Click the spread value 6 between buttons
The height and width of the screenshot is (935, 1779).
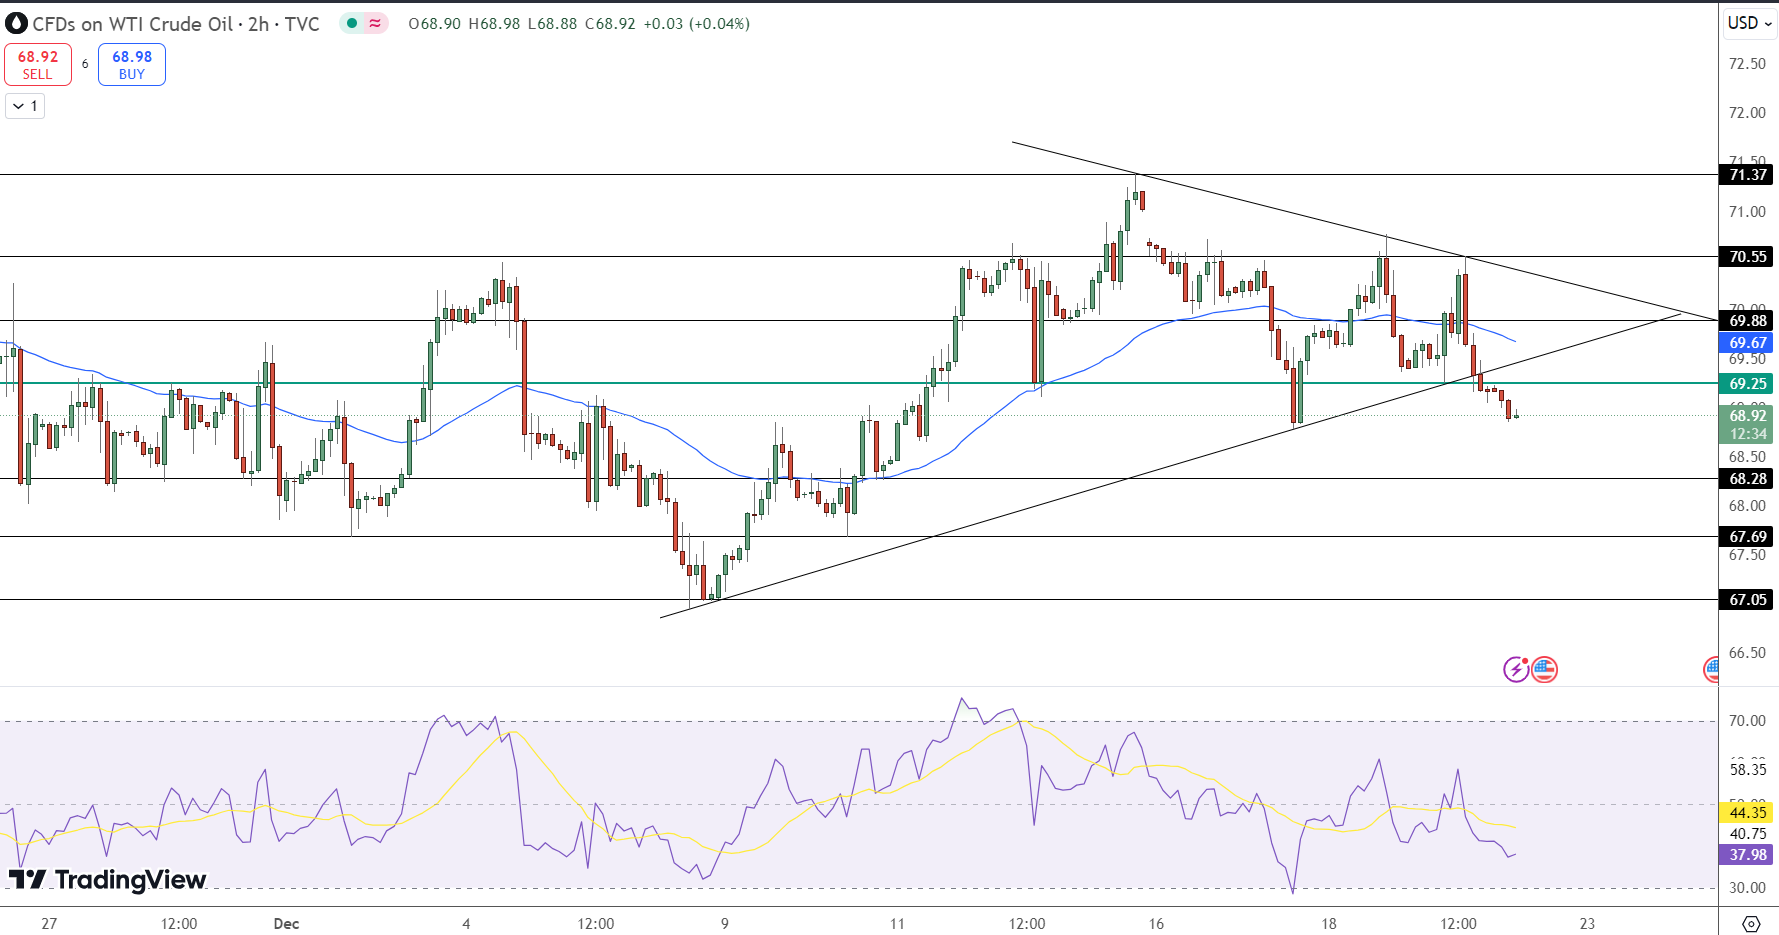pos(85,64)
